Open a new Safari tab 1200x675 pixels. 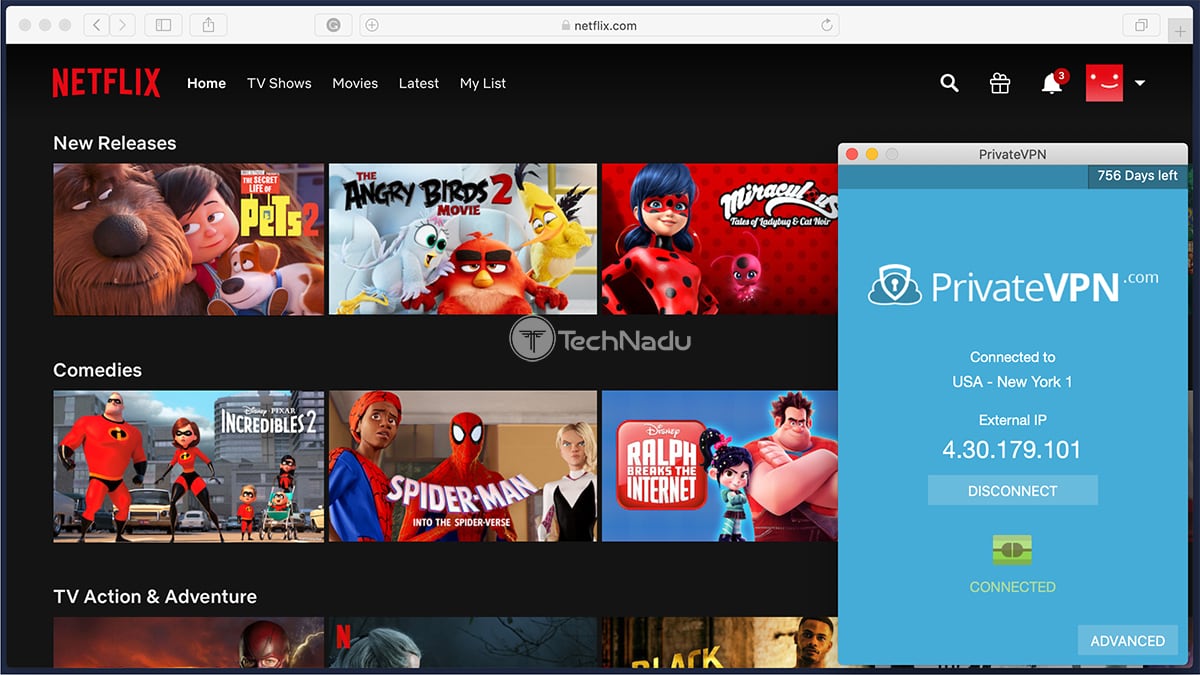(x=1180, y=31)
